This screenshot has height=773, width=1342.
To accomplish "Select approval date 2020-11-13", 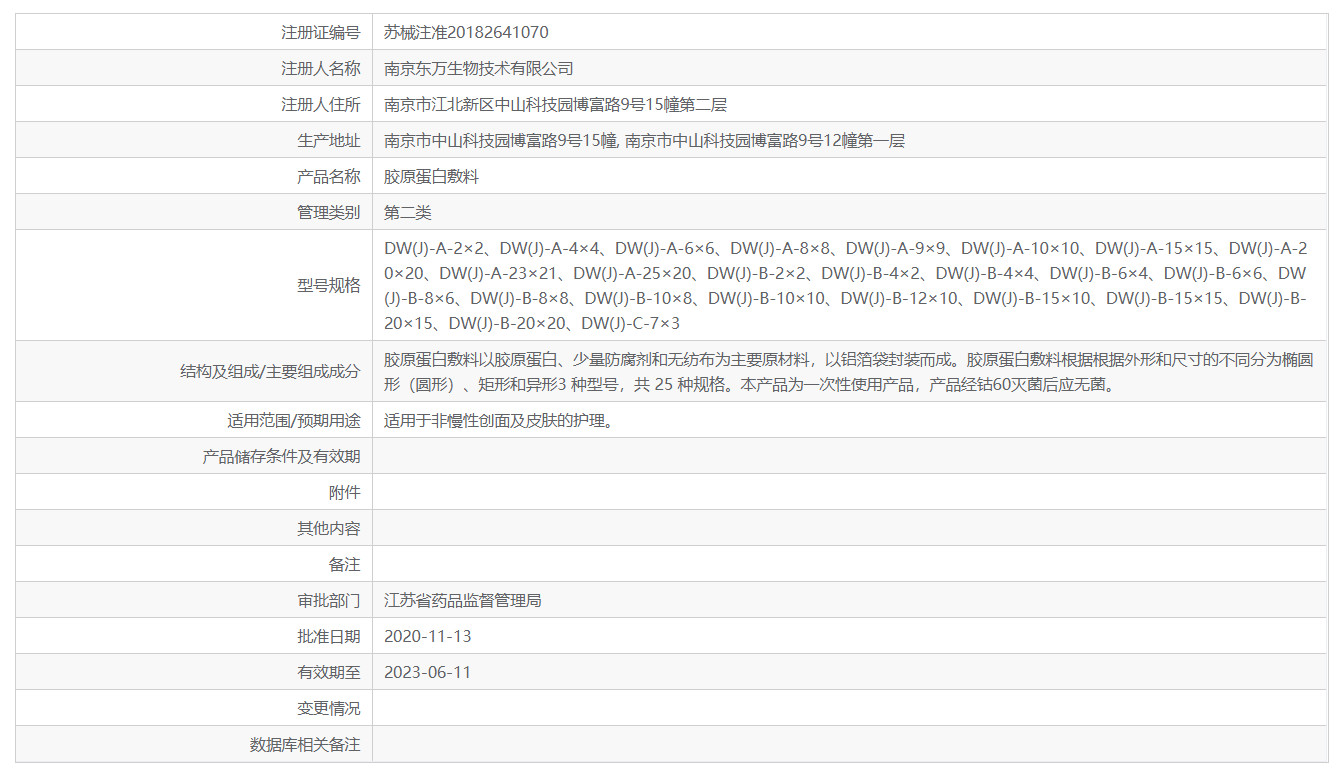I will (x=427, y=636).
